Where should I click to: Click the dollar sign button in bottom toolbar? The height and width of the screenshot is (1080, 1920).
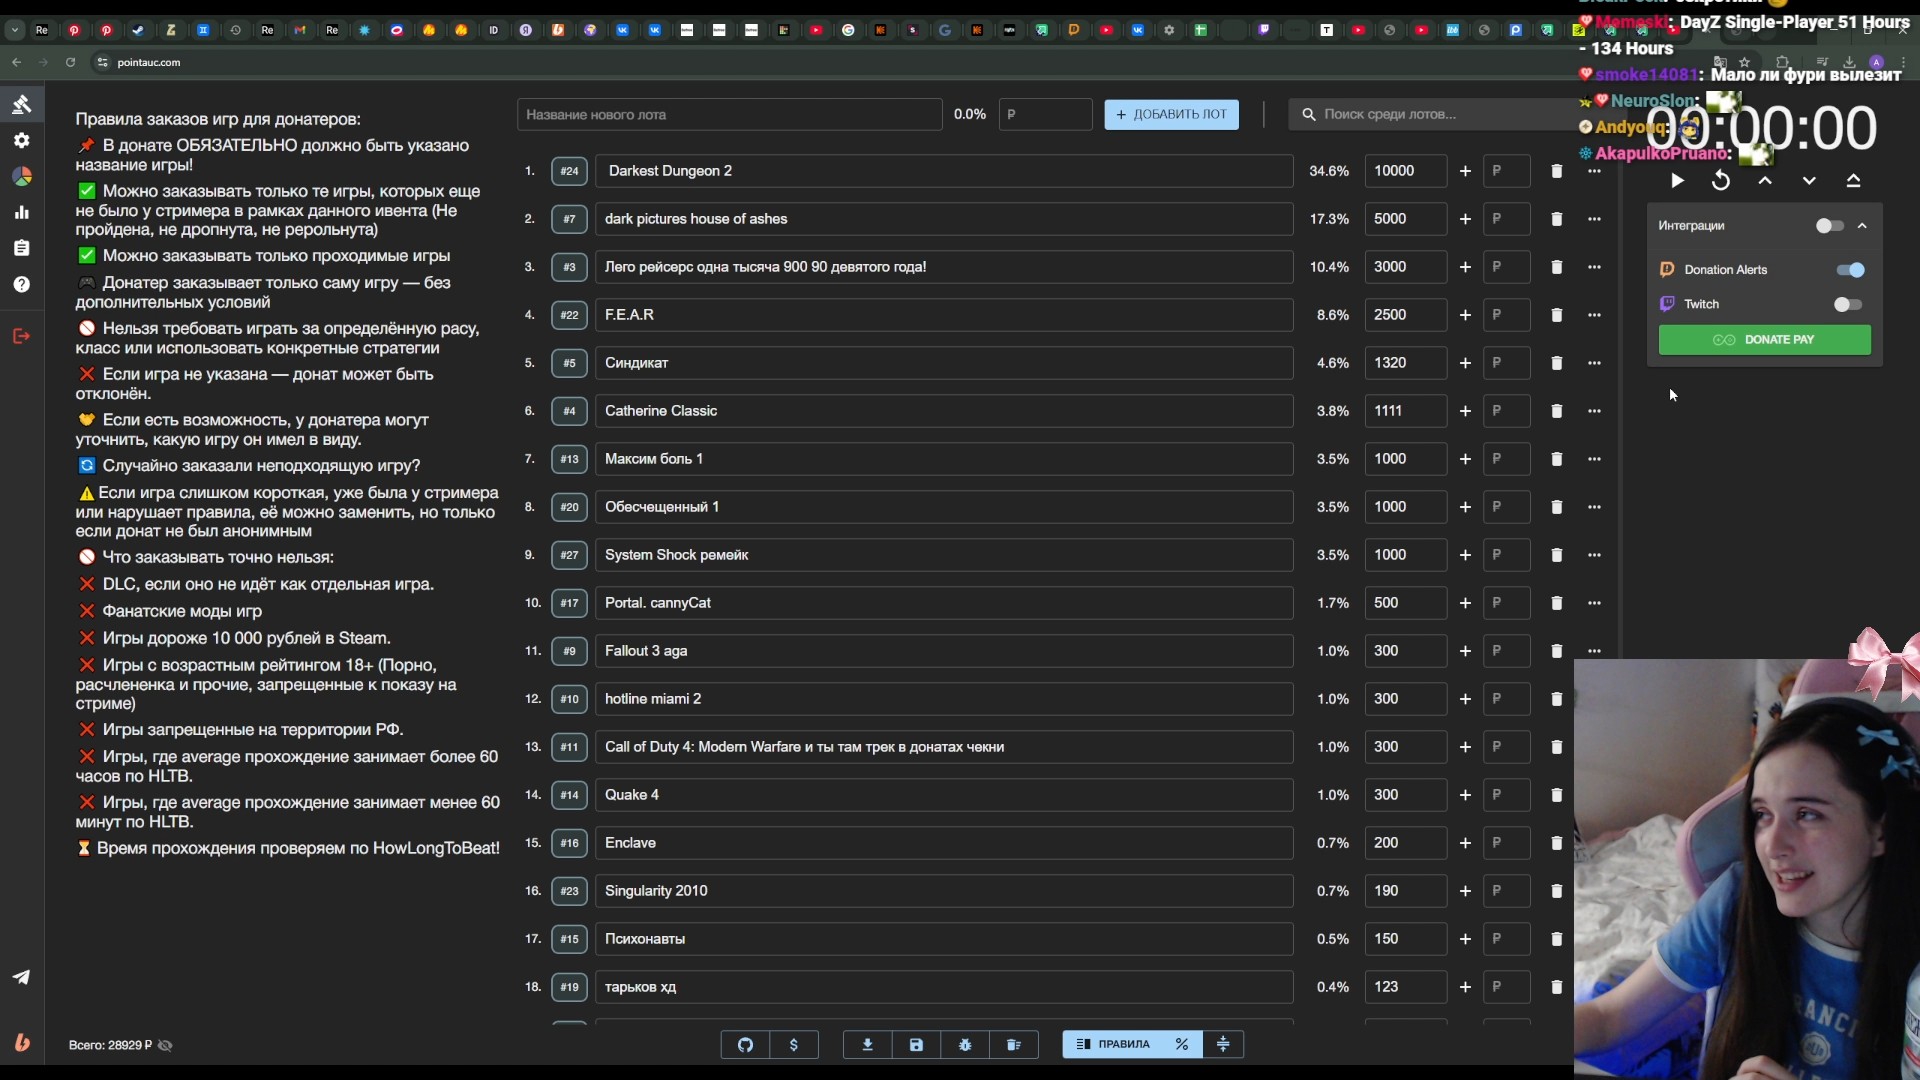(794, 1044)
